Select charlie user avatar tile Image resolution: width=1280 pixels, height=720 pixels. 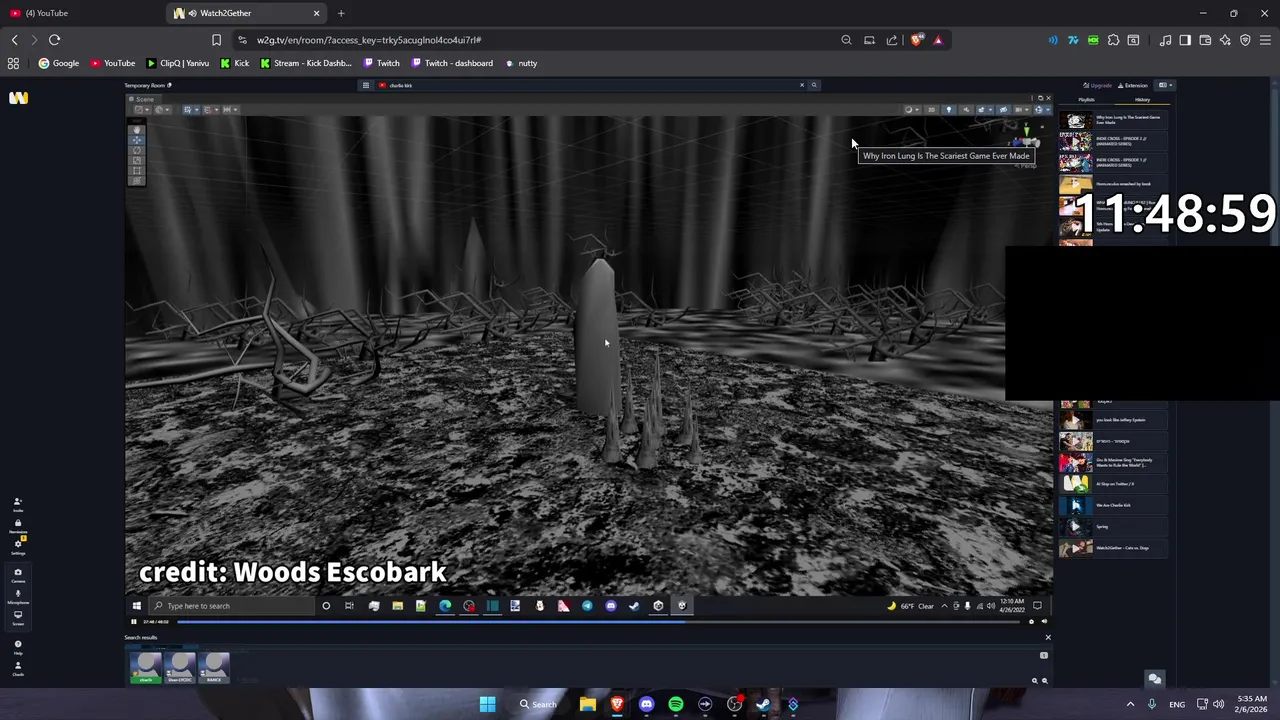click(146, 667)
